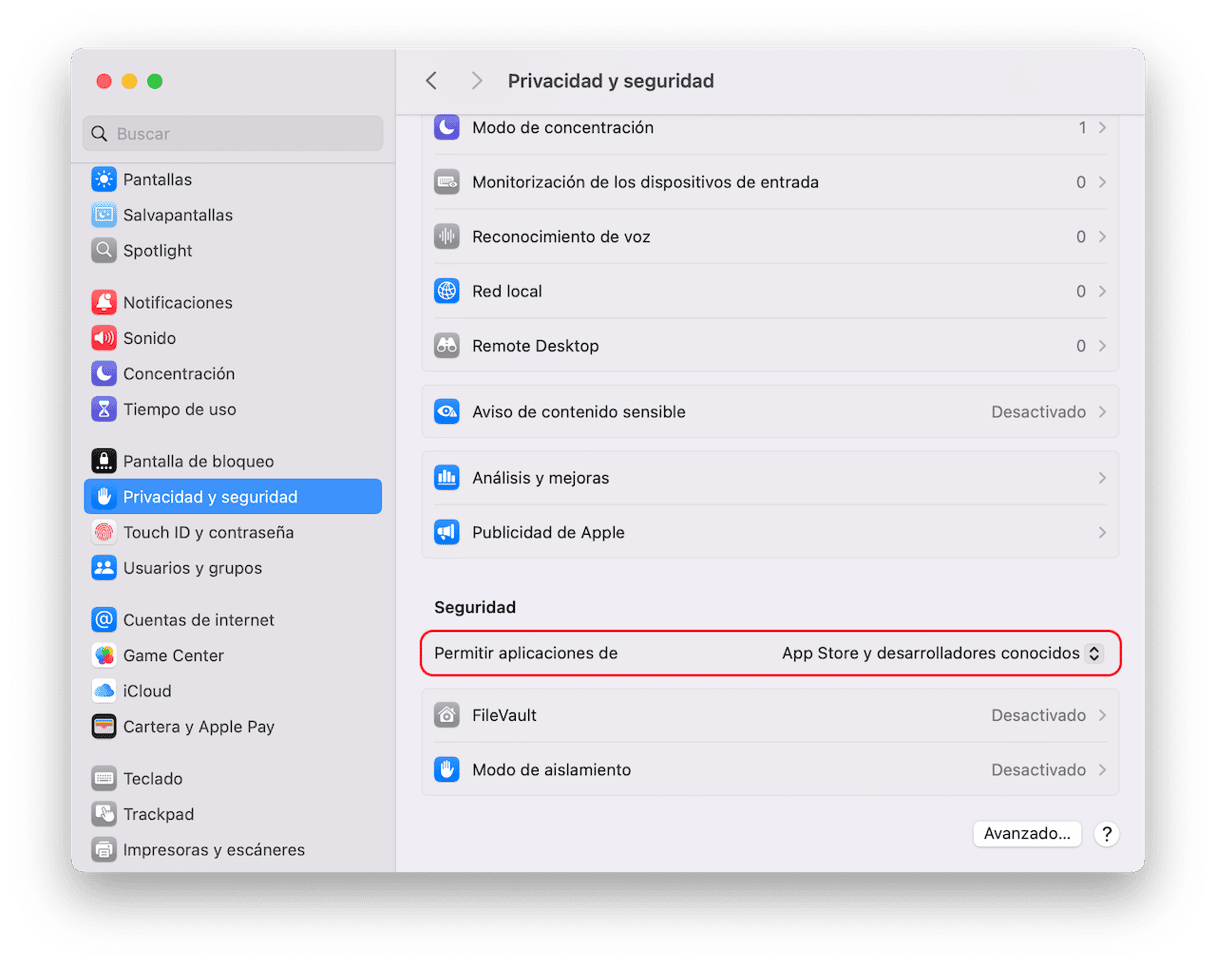
Task: Click the FileVault house icon
Action: tap(447, 716)
